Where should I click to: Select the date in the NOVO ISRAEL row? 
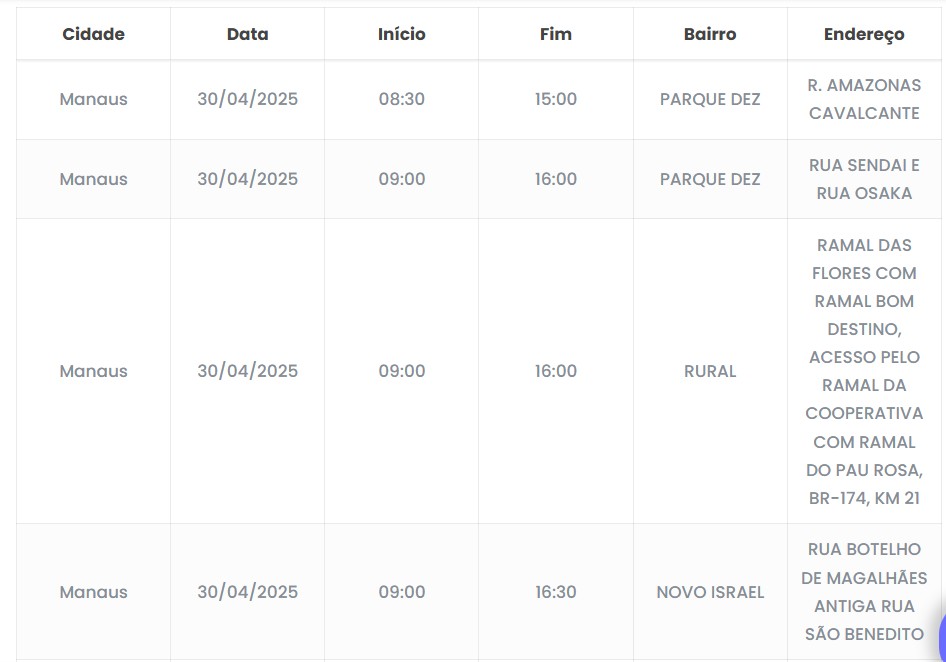247,592
